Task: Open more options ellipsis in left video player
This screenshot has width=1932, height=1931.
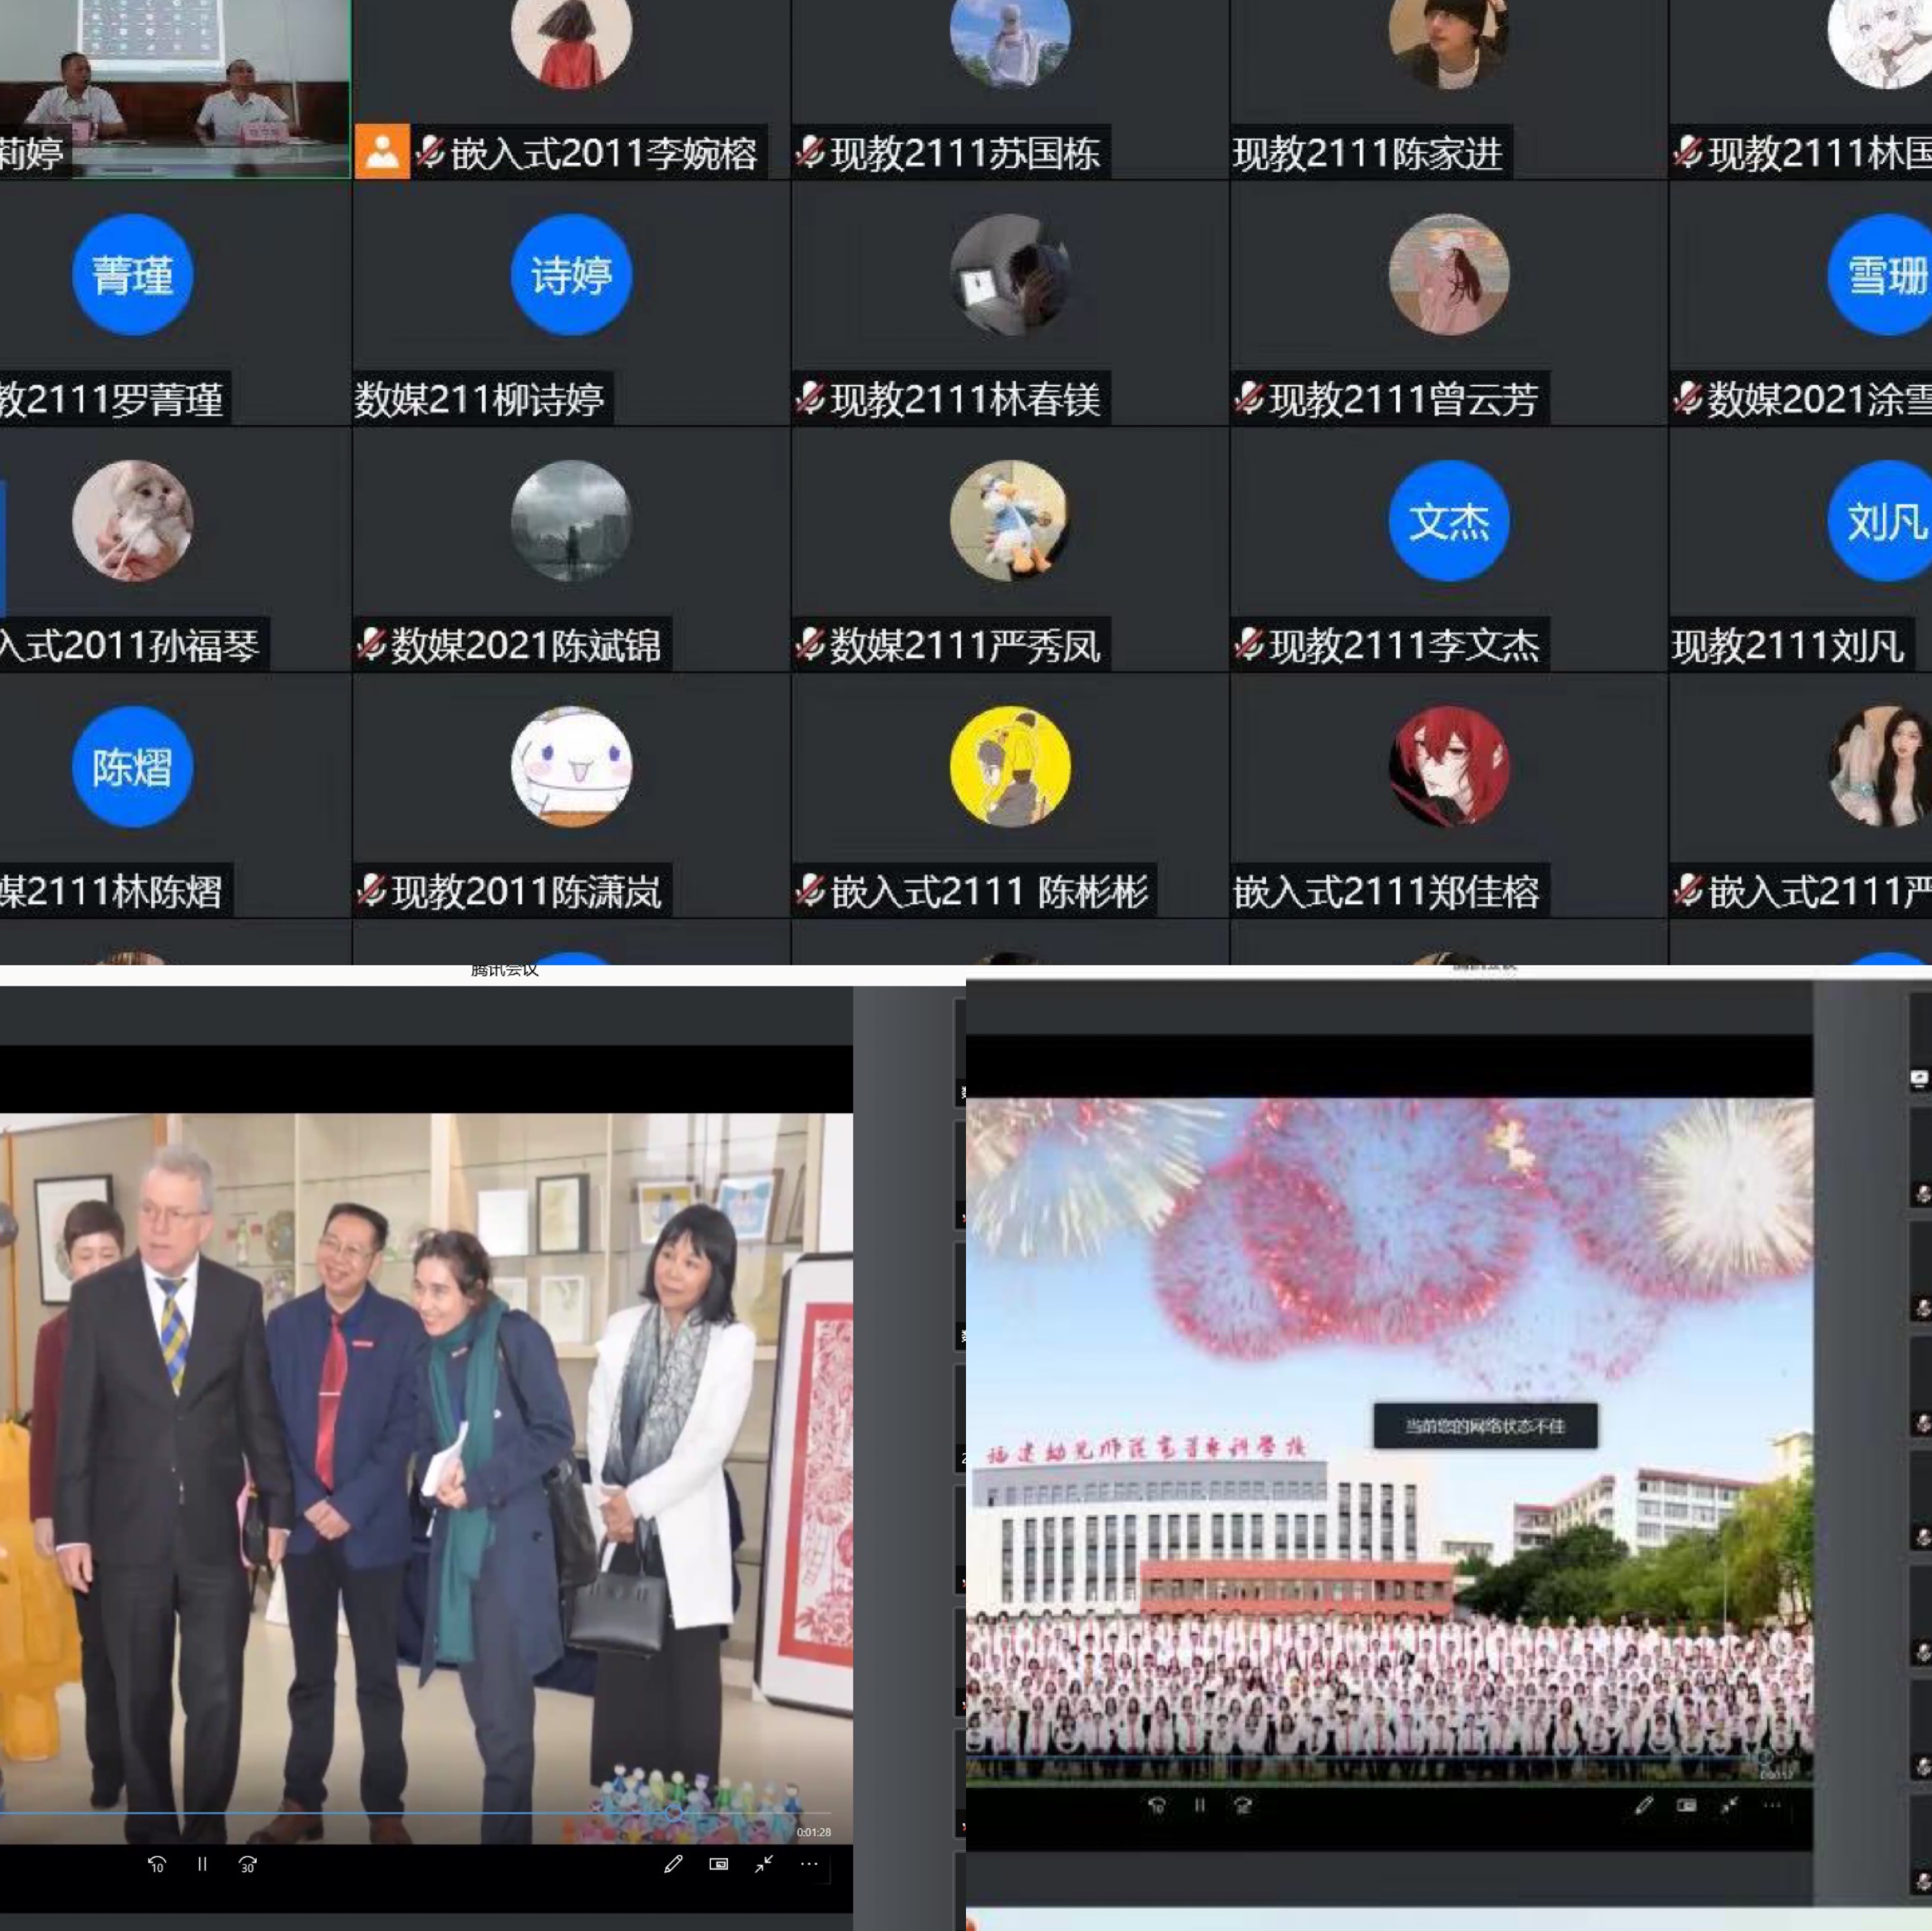Action: pos(809,1864)
